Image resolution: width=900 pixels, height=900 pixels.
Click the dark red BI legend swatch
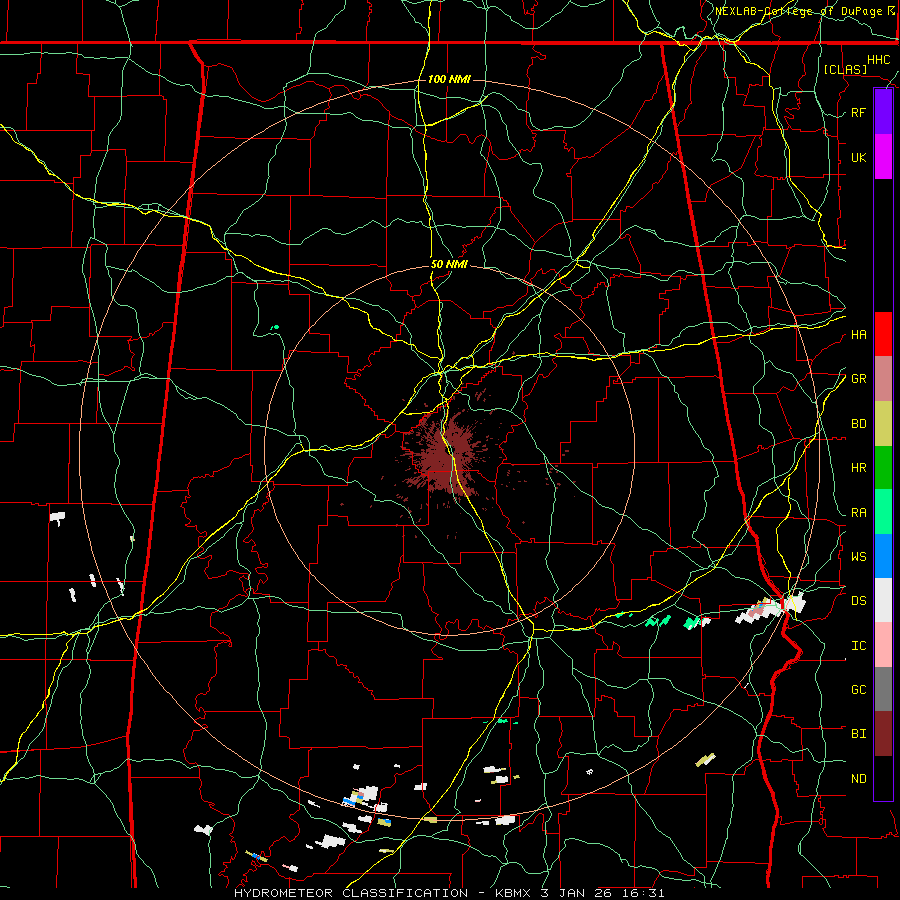883,734
